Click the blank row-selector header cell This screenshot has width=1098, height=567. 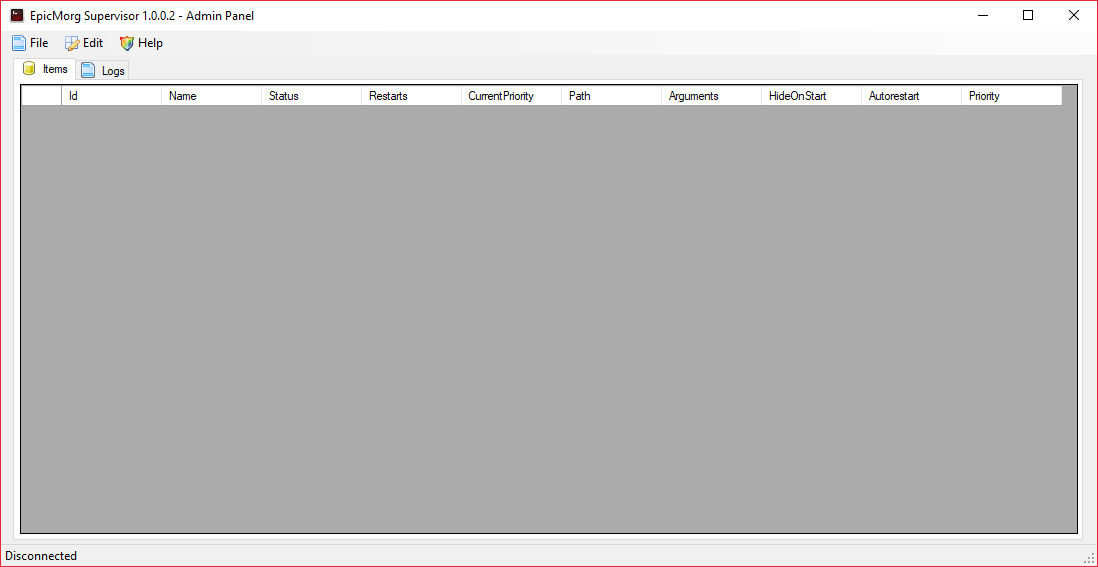pos(41,97)
